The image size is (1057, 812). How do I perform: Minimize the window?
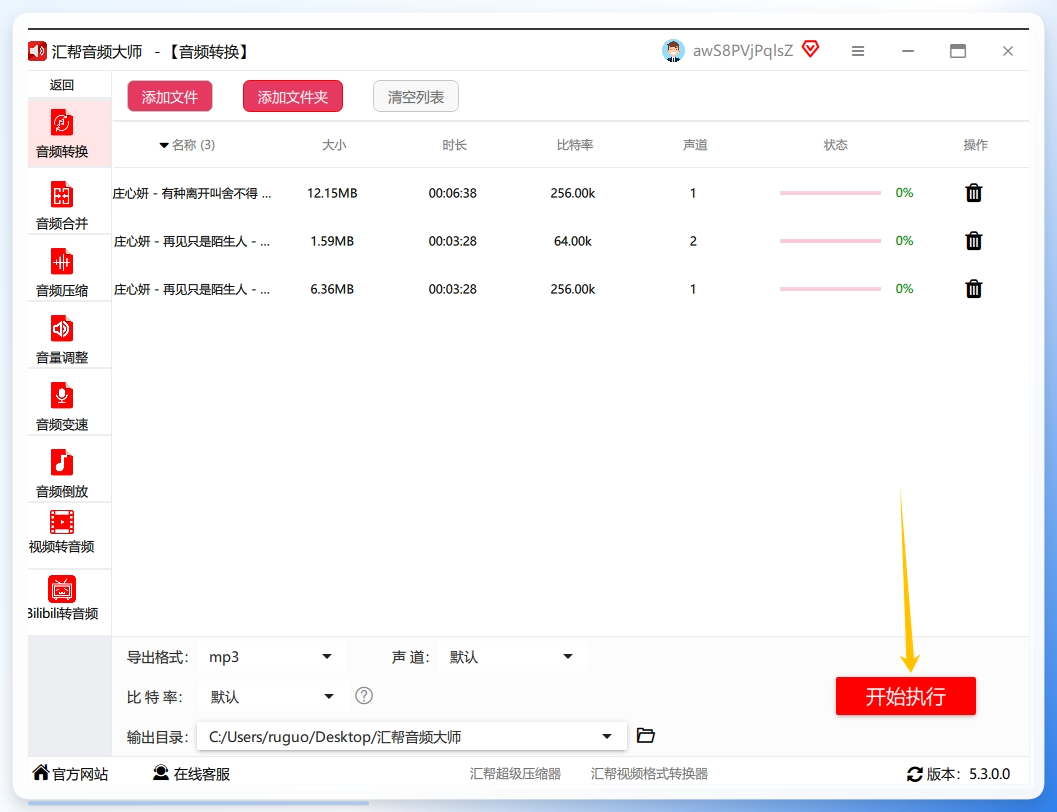pyautogui.click(x=908, y=51)
